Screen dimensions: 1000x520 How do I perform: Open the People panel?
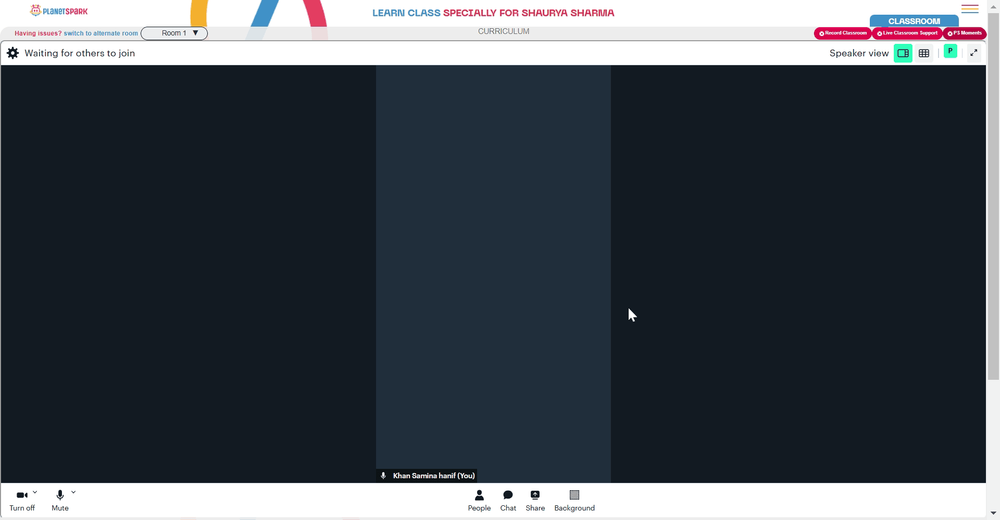tap(479, 500)
